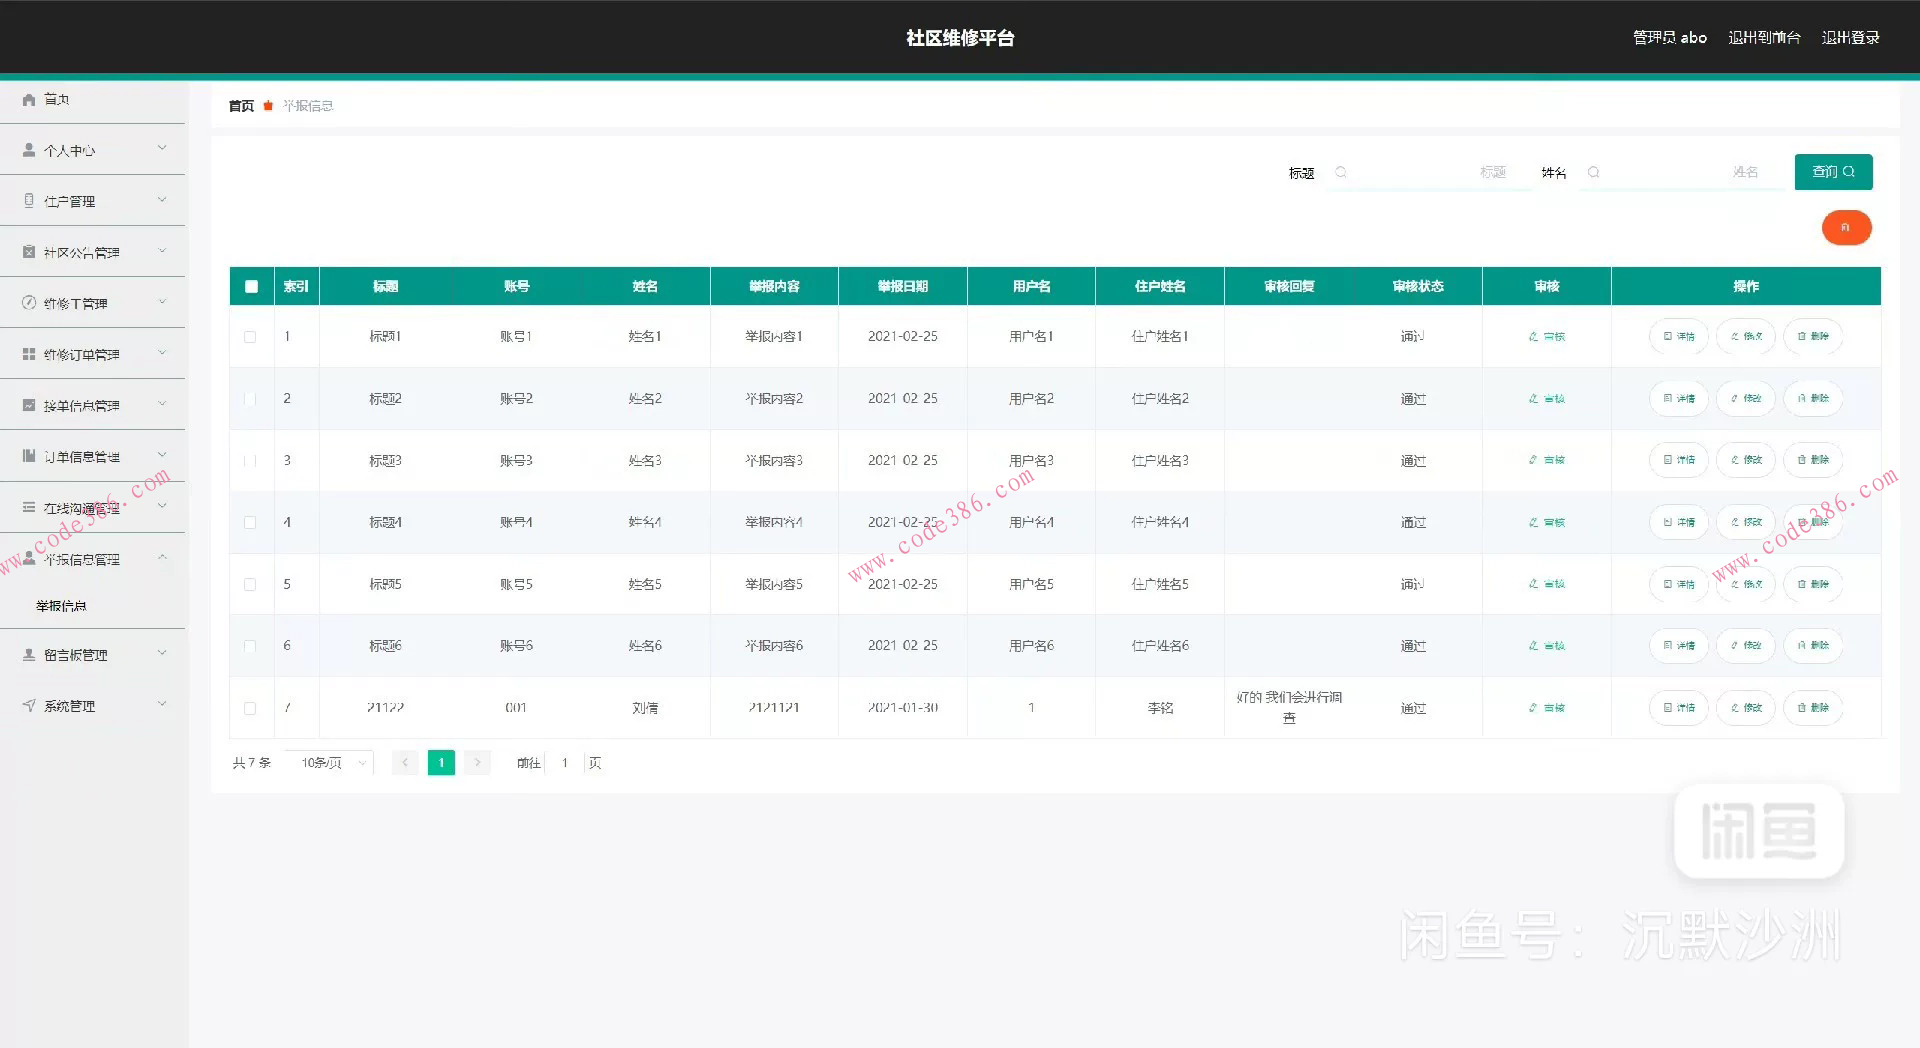Delete row 6 using 删除 button
This screenshot has width=1920, height=1048.
click(x=1812, y=646)
